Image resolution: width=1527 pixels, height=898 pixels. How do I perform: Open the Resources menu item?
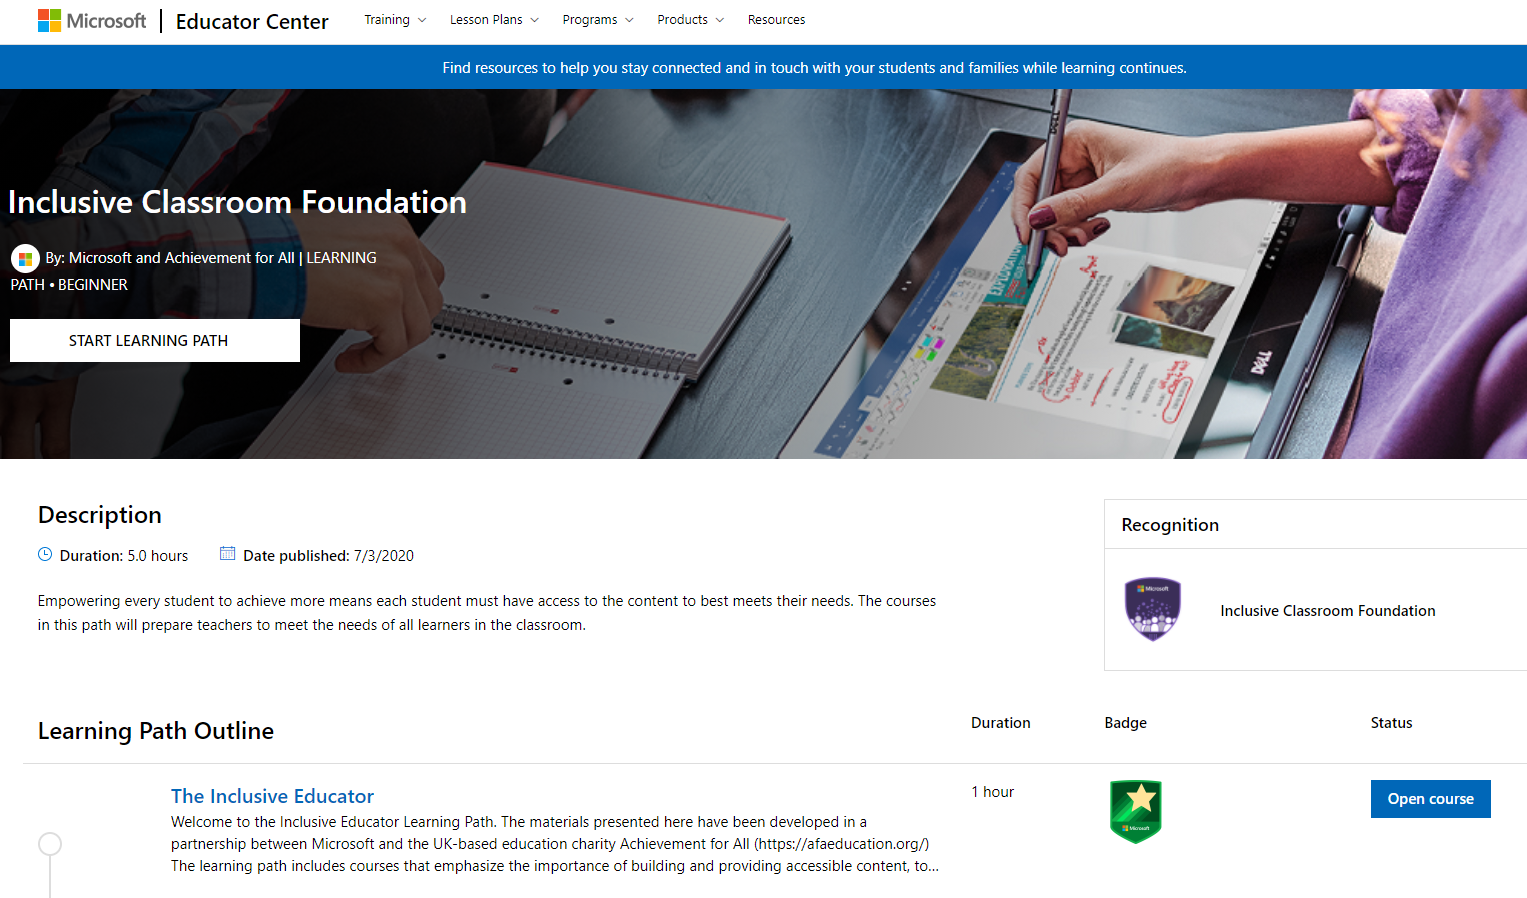[776, 20]
